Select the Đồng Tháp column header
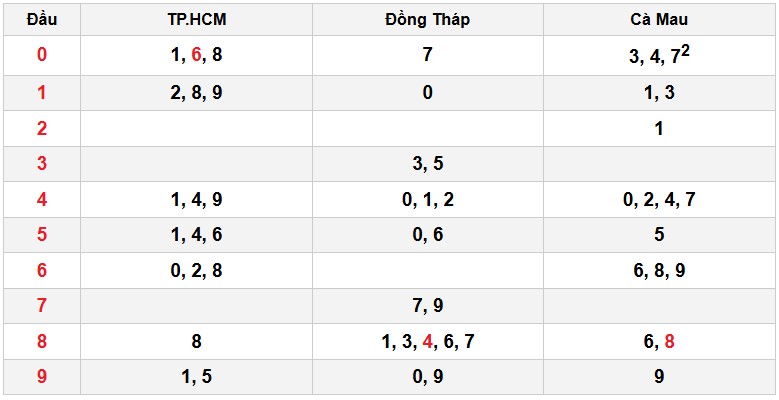This screenshot has width=779, height=400. (427, 20)
